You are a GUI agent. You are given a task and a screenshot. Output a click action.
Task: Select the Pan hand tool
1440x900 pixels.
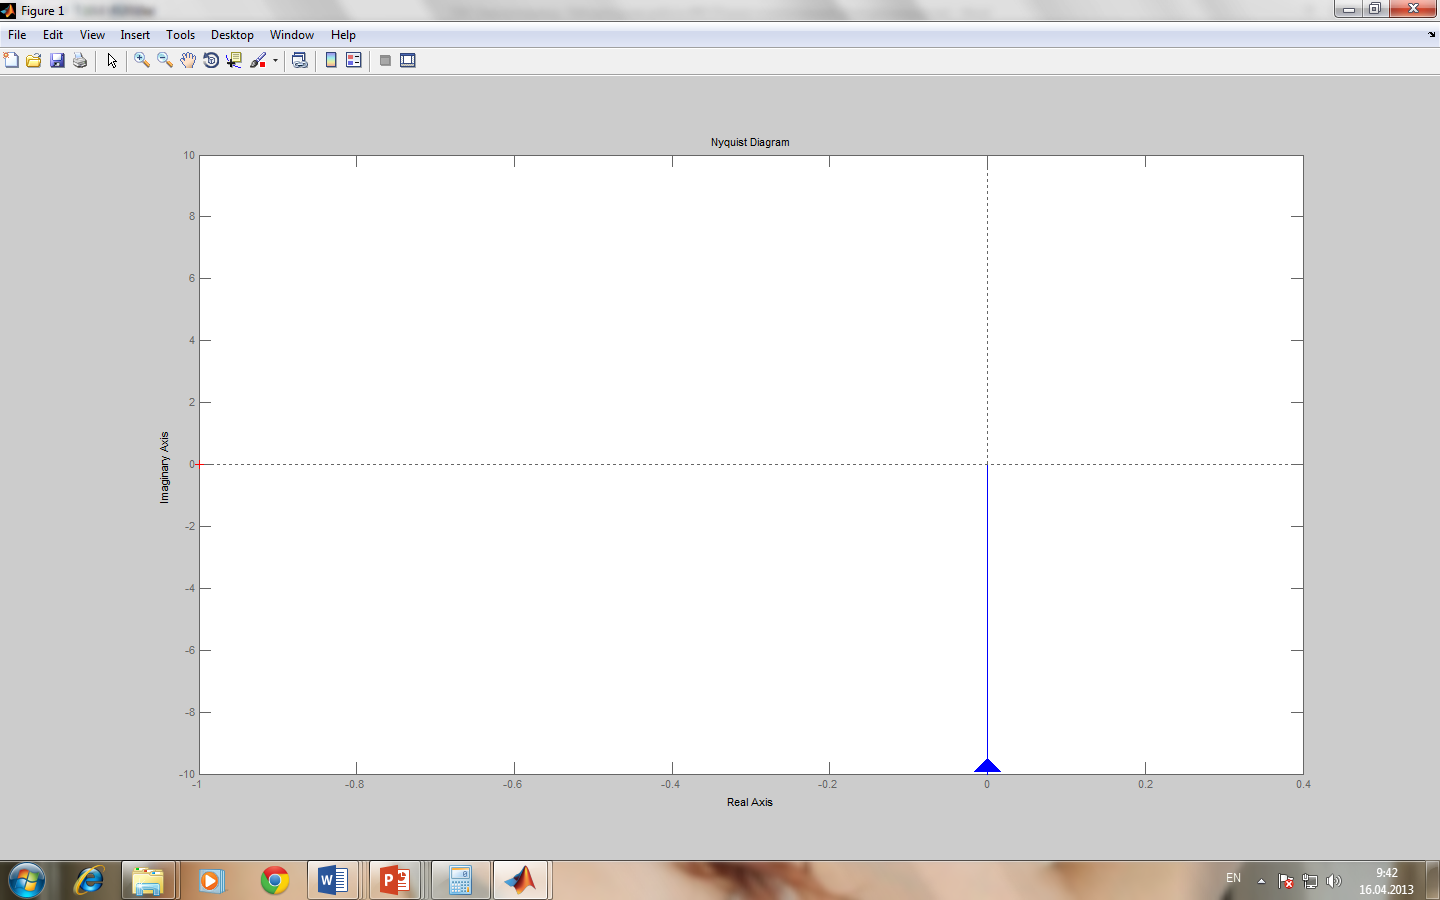click(x=188, y=60)
